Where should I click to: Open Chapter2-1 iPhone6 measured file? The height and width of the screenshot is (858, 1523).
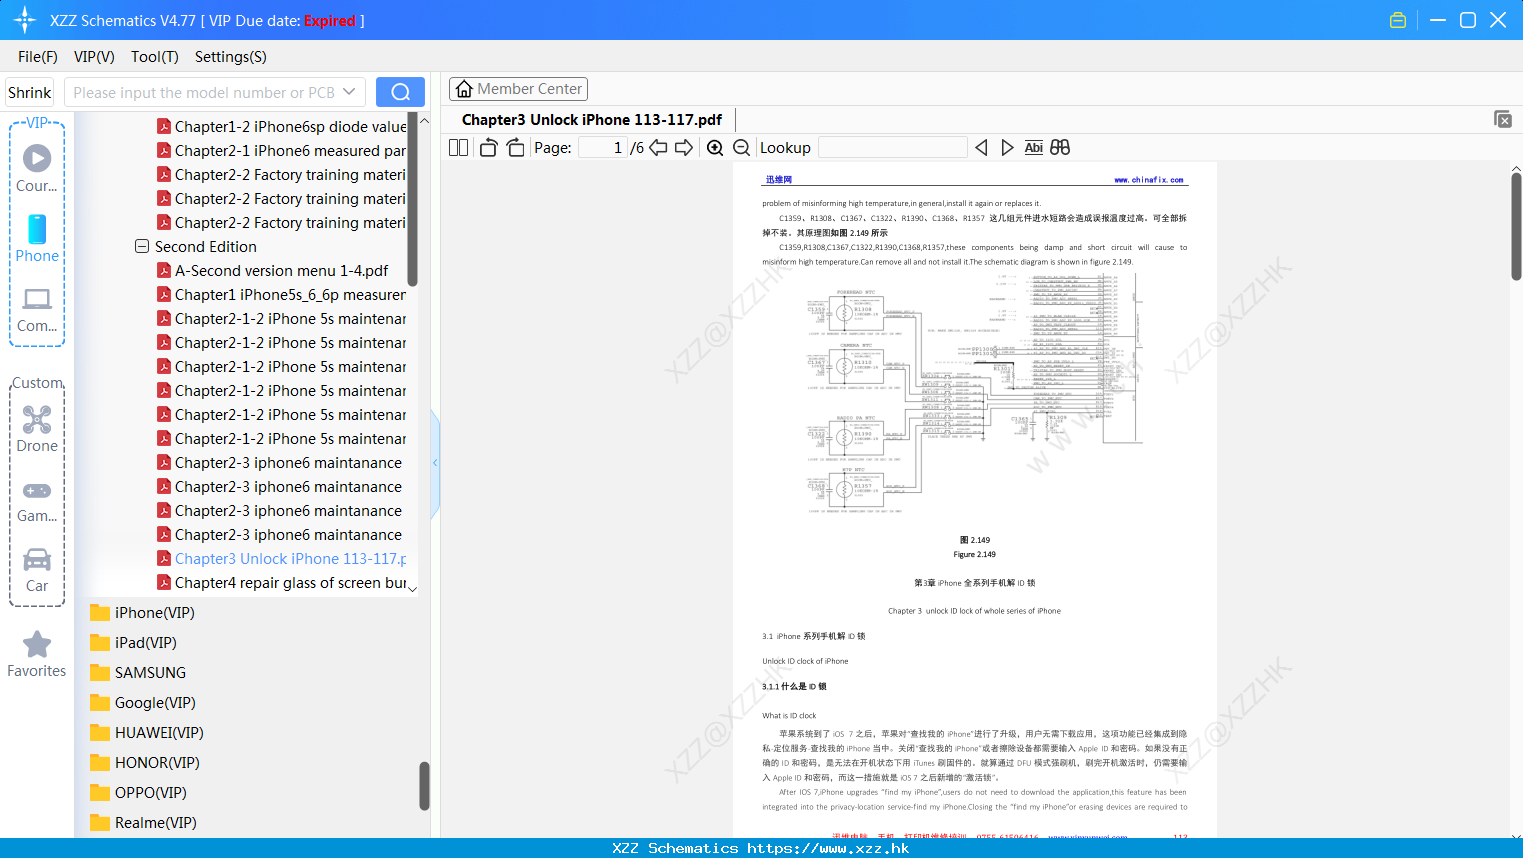click(281, 150)
